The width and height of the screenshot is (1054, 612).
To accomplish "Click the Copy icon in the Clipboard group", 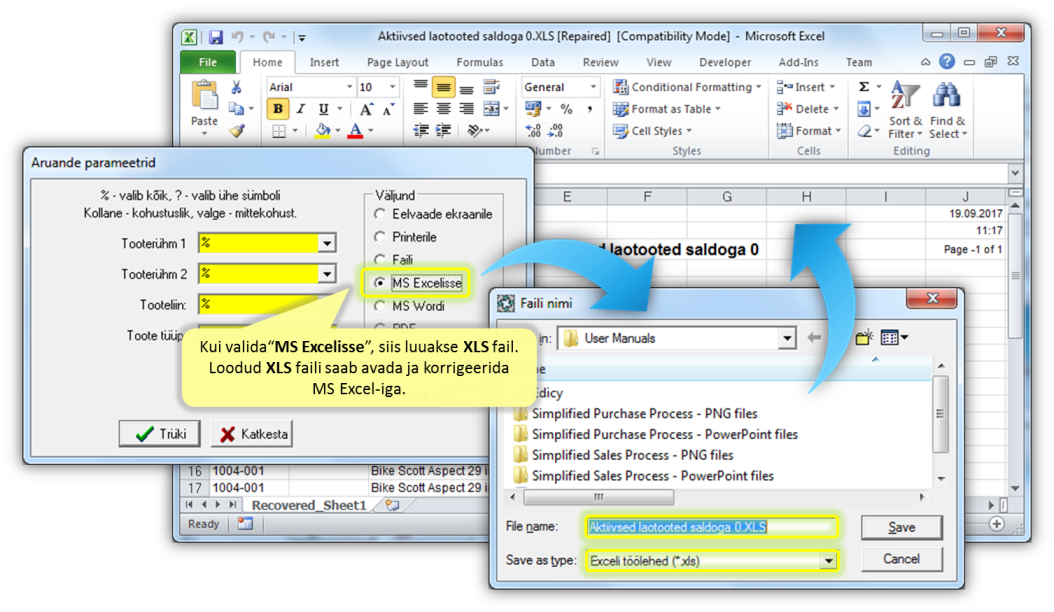I will (236, 109).
